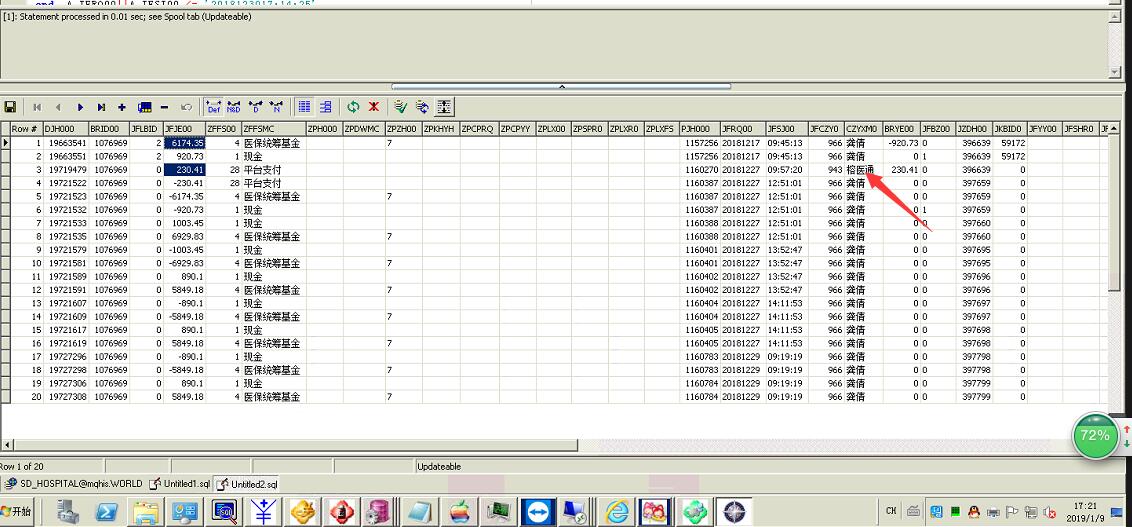The image size is (1132, 527).
Task: Click the ZFFSMC column header
Action: [274, 129]
